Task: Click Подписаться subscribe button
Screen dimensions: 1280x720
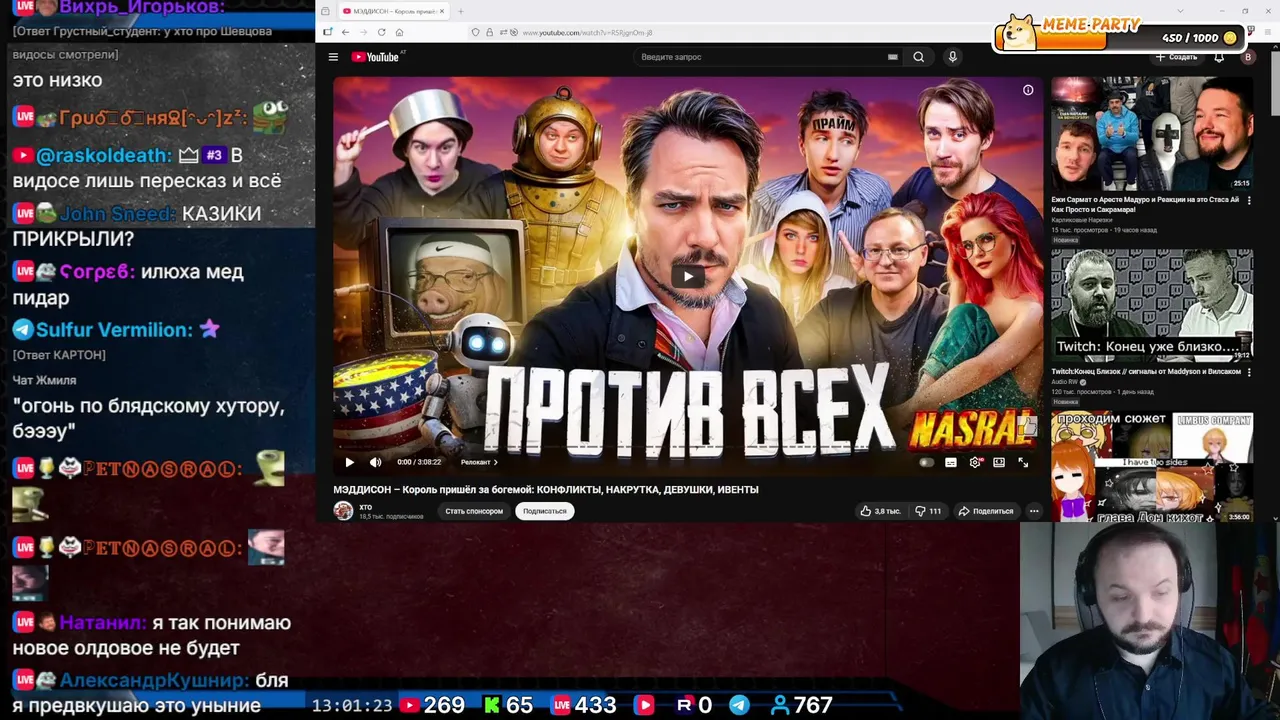Action: tap(544, 511)
